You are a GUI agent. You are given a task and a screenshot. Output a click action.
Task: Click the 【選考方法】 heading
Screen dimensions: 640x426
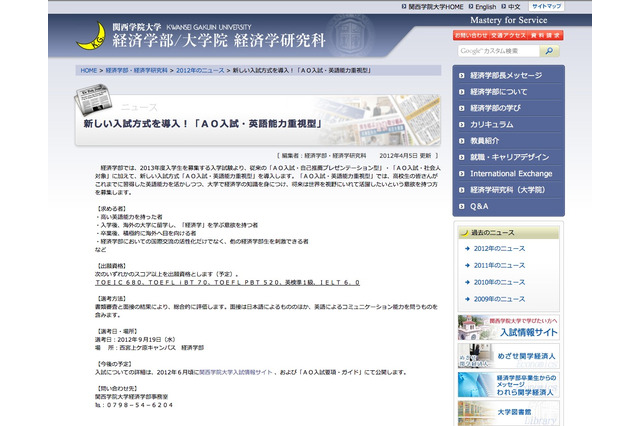(x=111, y=299)
